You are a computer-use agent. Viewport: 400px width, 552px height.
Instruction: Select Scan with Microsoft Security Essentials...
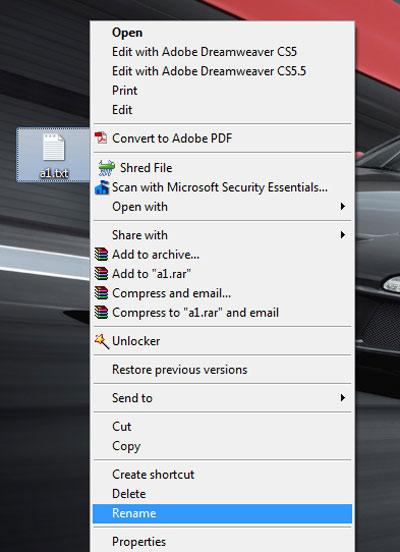222,187
